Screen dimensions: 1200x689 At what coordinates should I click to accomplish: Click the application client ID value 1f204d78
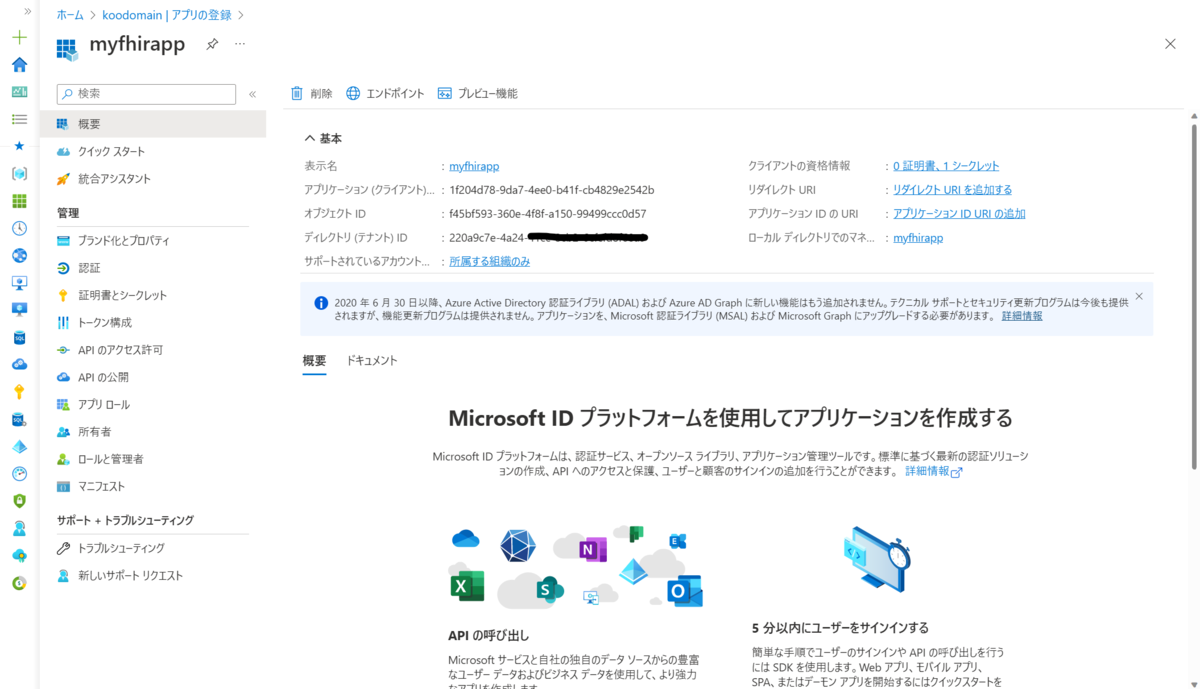pyautogui.click(x=552, y=190)
